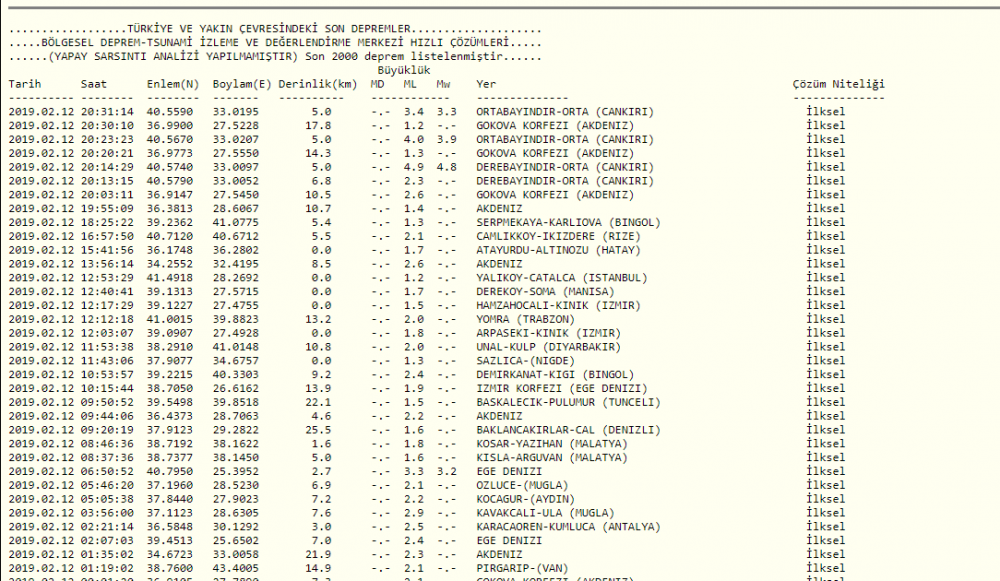Image resolution: width=1000 pixels, height=581 pixels.
Task: Click the Boylam(E) column header
Action: point(241,84)
